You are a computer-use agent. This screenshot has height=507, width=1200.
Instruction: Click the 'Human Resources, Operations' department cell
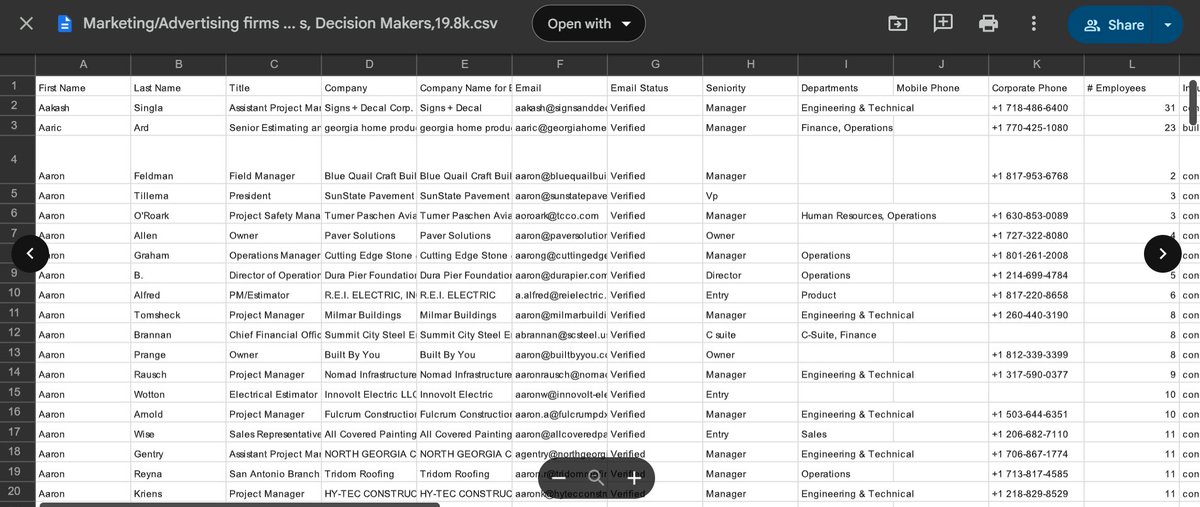[x=868, y=215]
